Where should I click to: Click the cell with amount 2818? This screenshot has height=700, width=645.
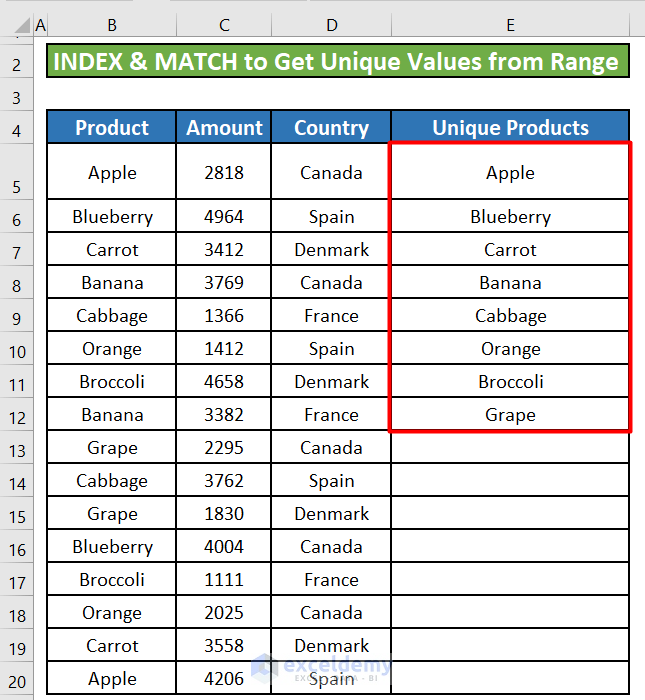point(224,173)
